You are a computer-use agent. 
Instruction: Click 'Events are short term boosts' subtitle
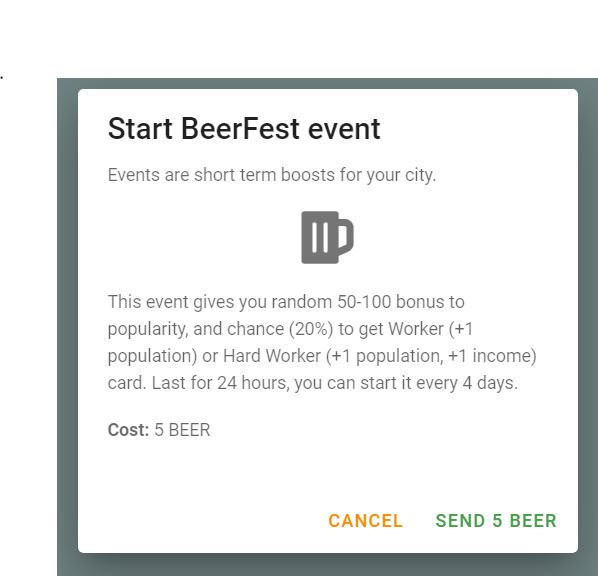coord(272,175)
